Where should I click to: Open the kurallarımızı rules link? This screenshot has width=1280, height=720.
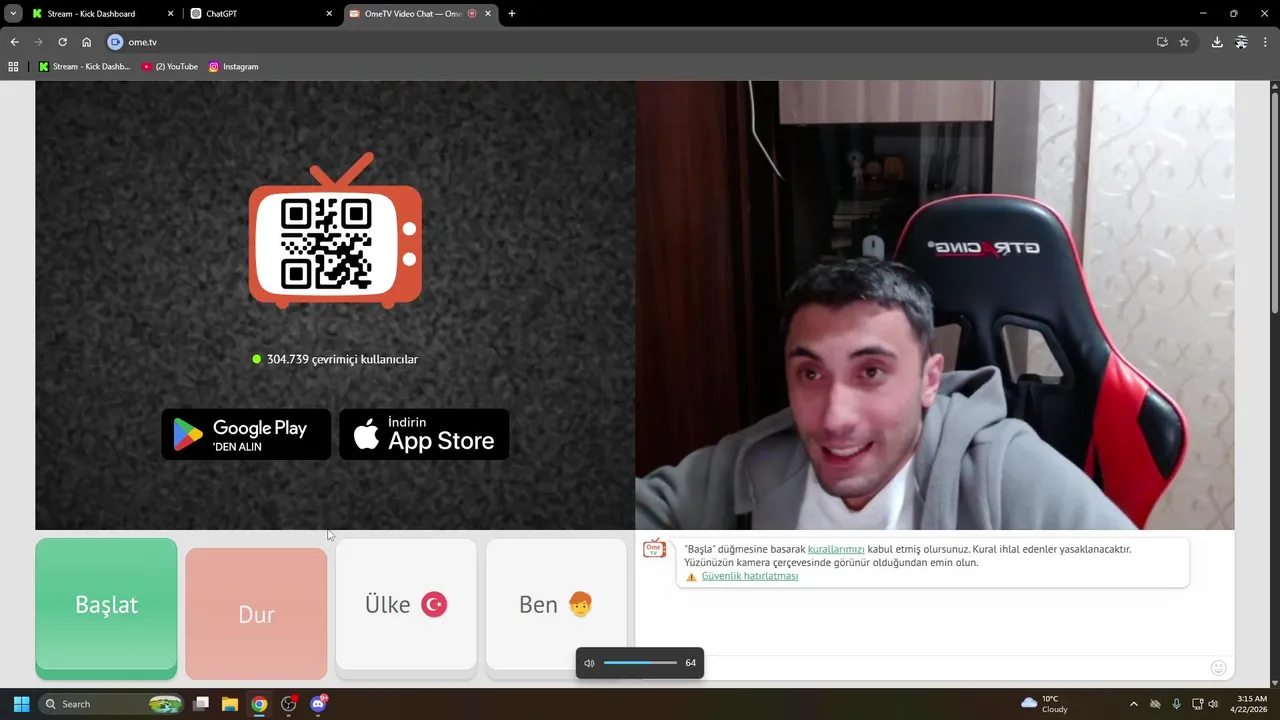point(836,549)
